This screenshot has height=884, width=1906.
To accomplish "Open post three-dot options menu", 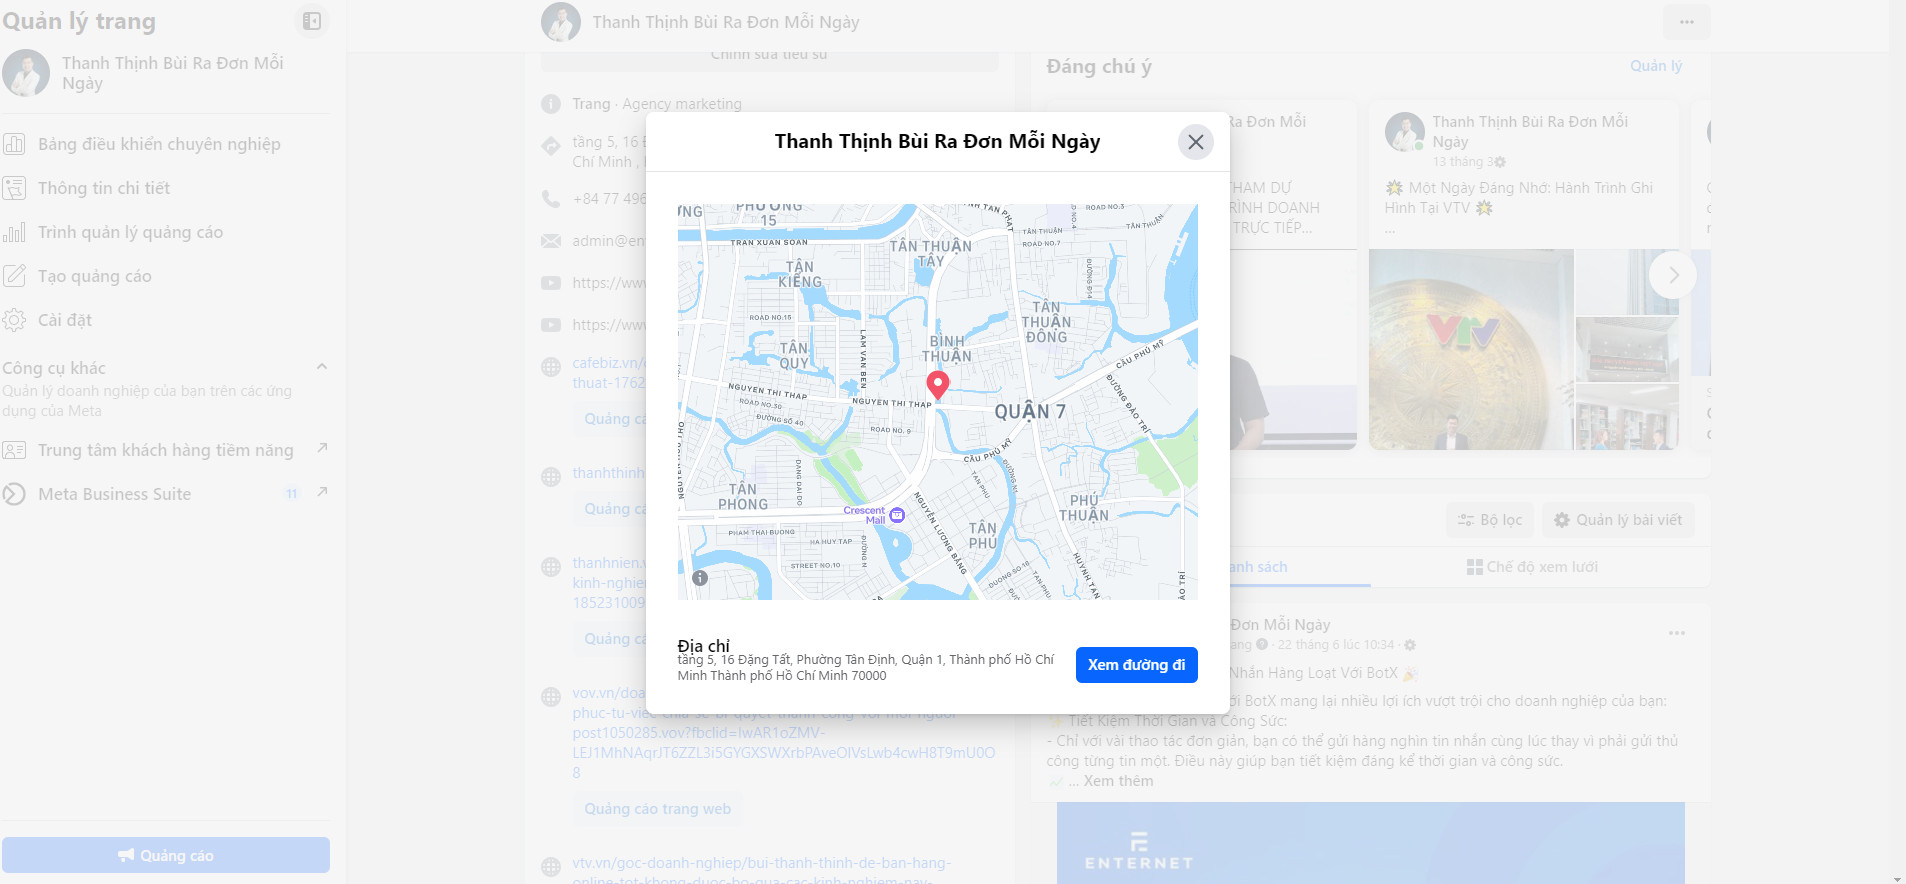I will coord(1677,633).
